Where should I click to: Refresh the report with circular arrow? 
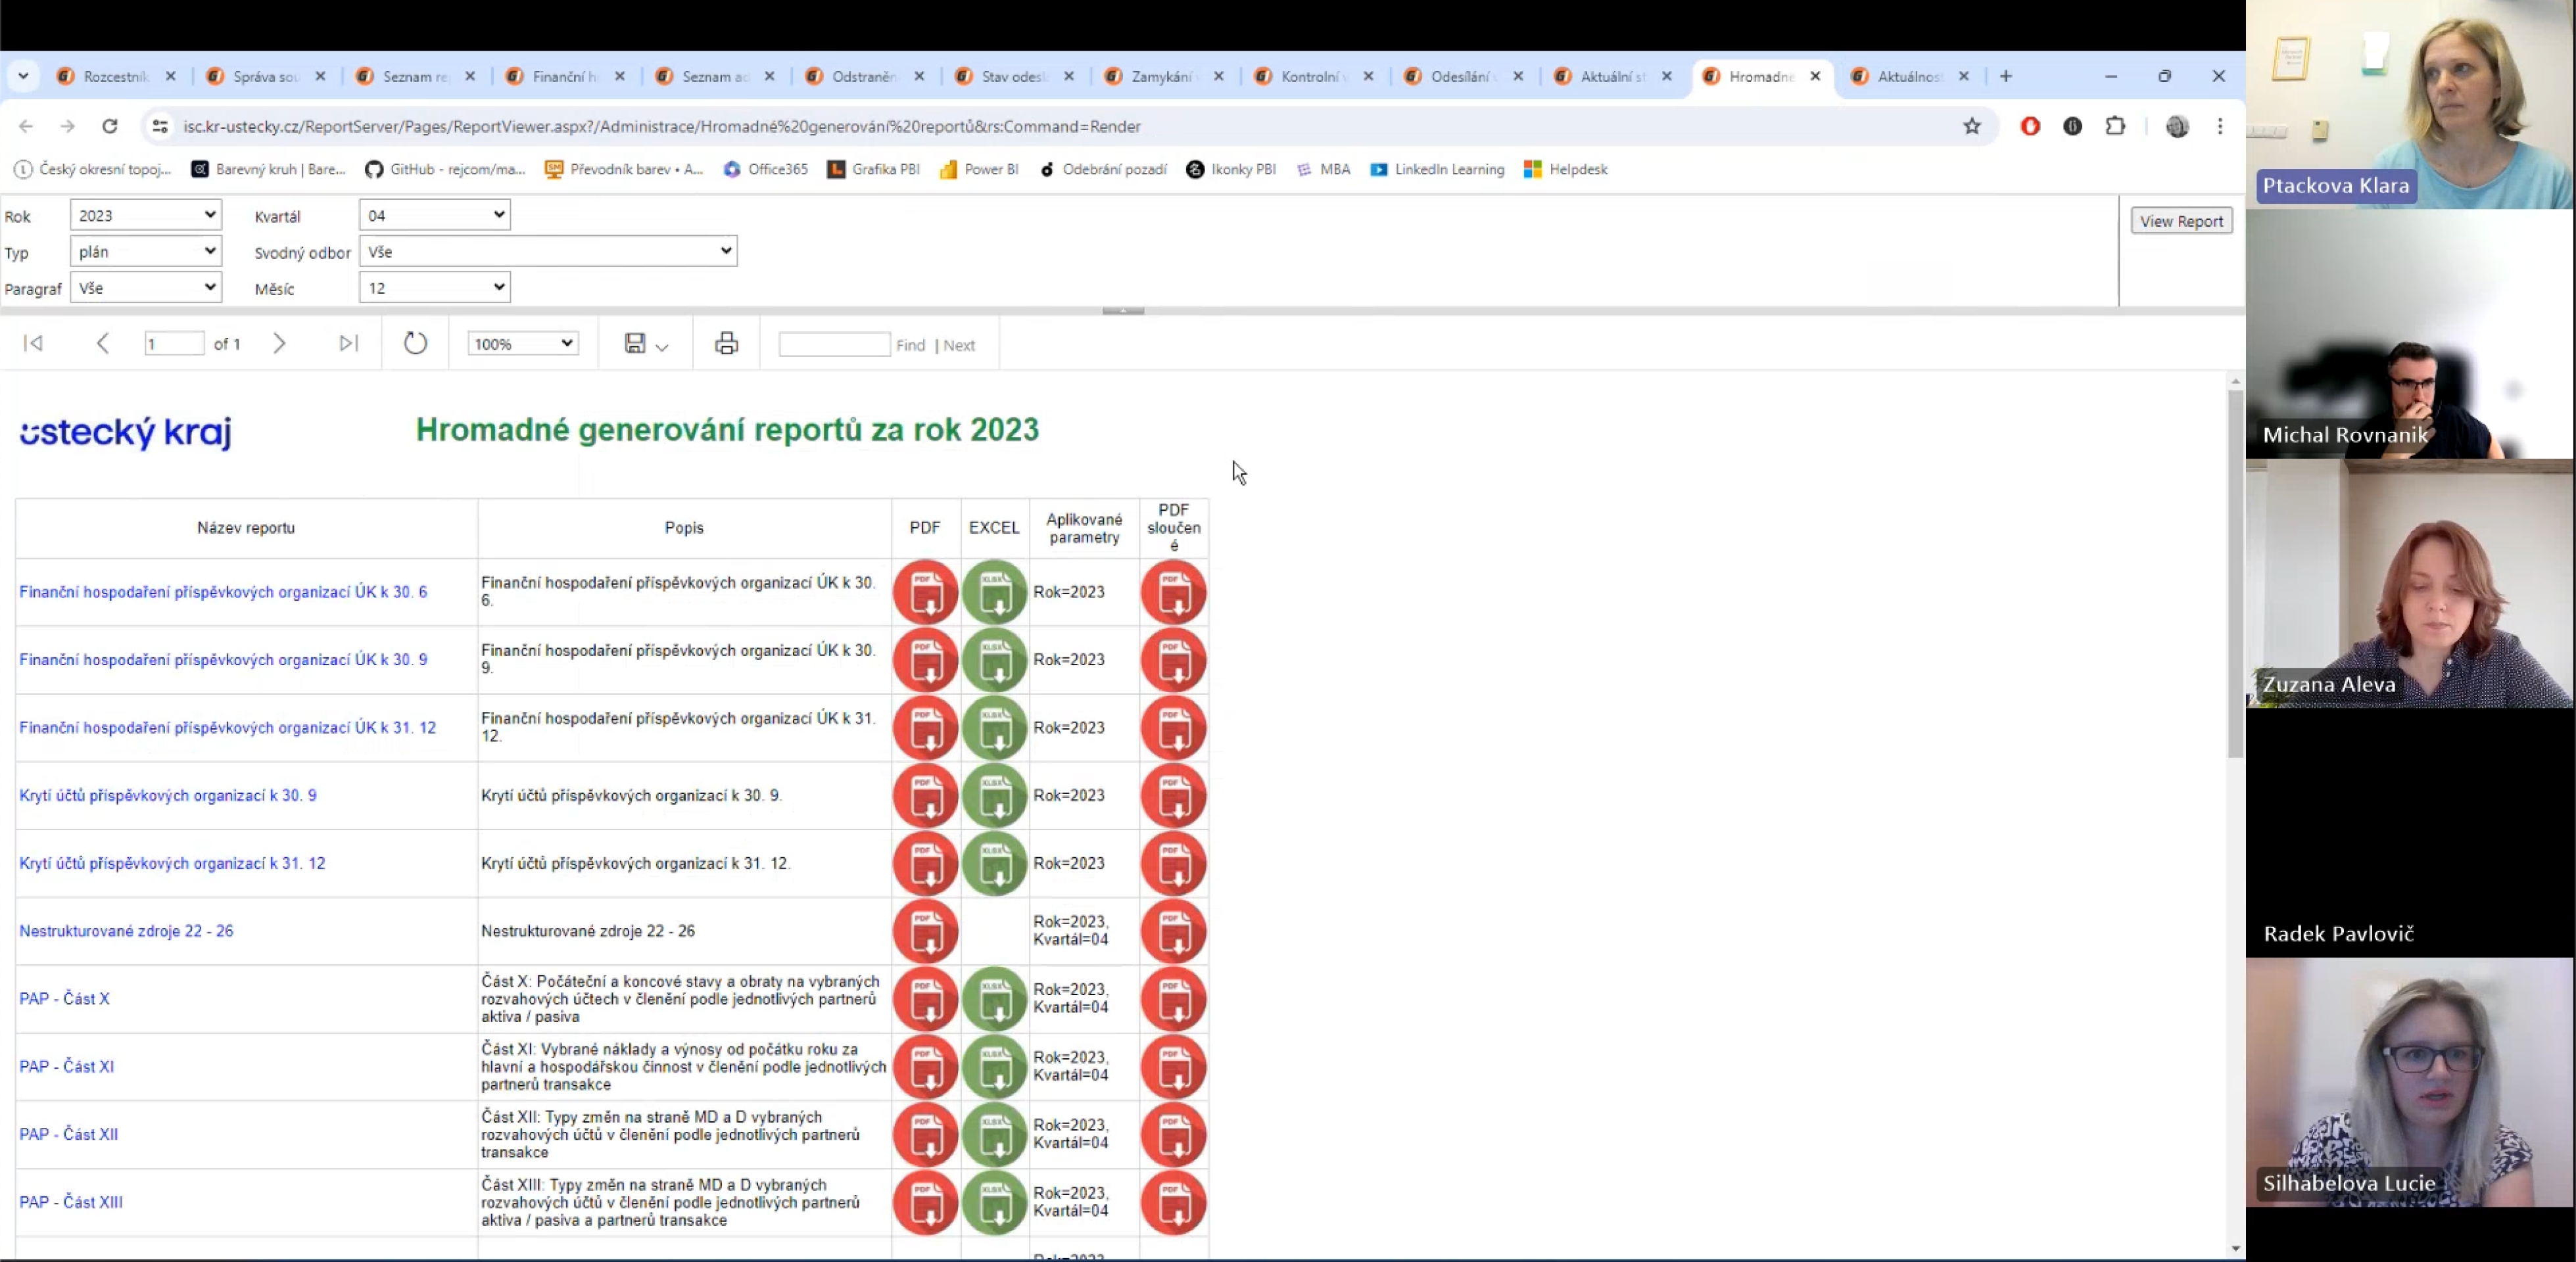click(415, 344)
